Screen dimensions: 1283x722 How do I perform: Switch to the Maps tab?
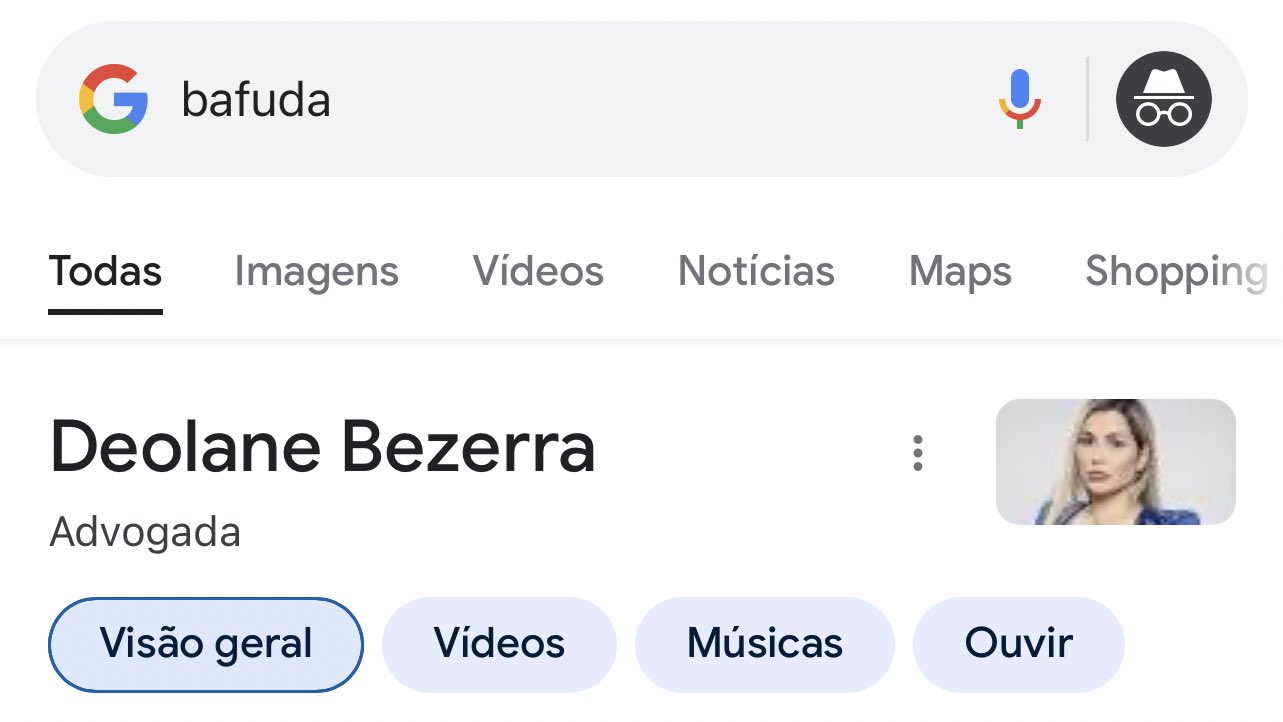960,272
